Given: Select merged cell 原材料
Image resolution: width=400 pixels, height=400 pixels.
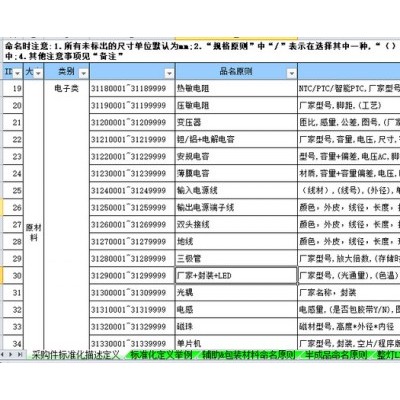Looking at the screenshot, I should (33, 215).
